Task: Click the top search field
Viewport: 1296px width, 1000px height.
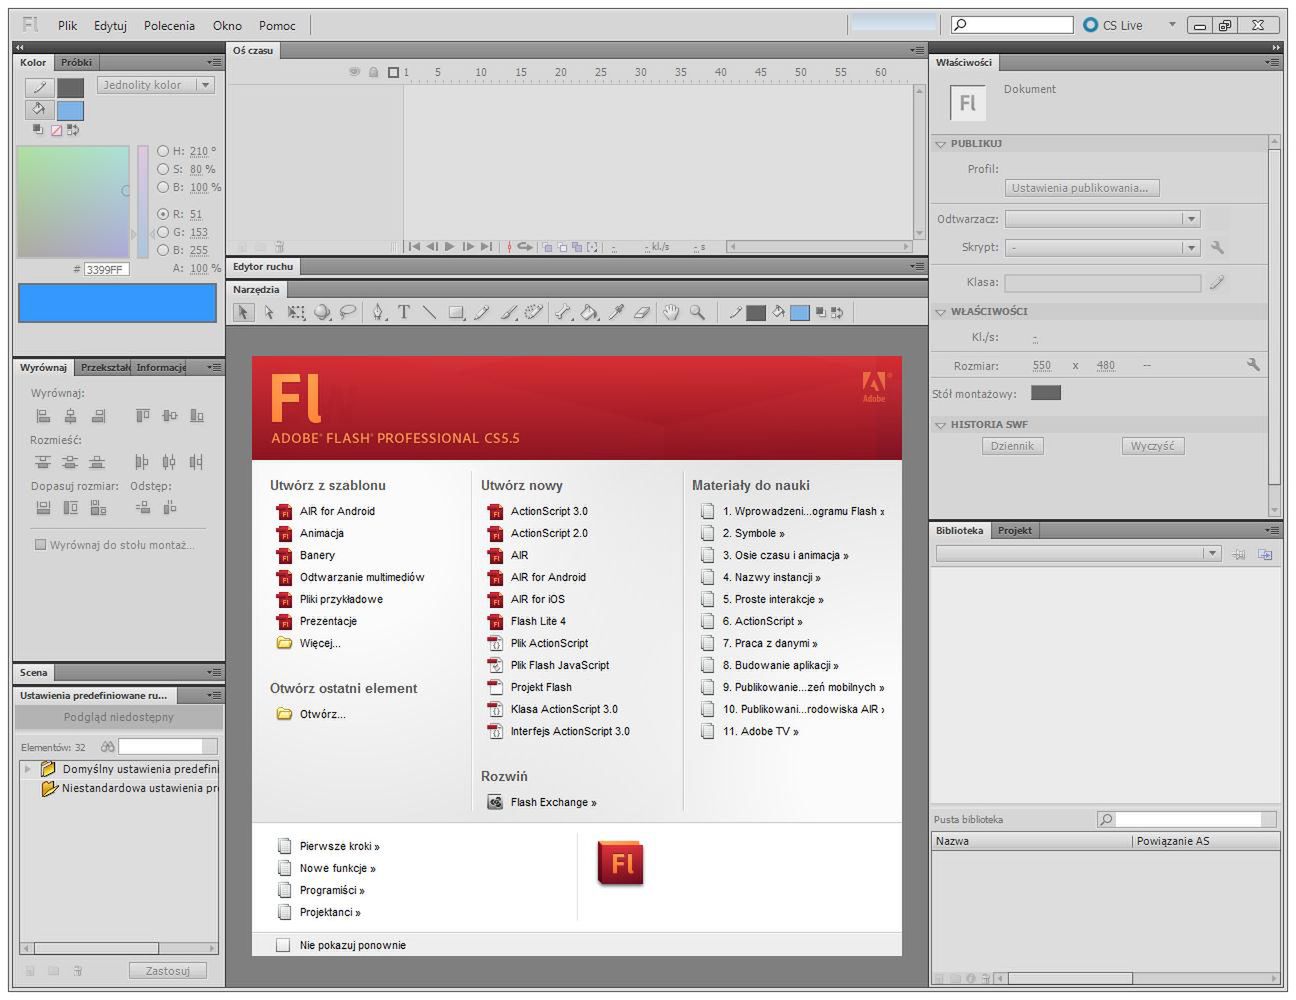Action: (x=1011, y=25)
